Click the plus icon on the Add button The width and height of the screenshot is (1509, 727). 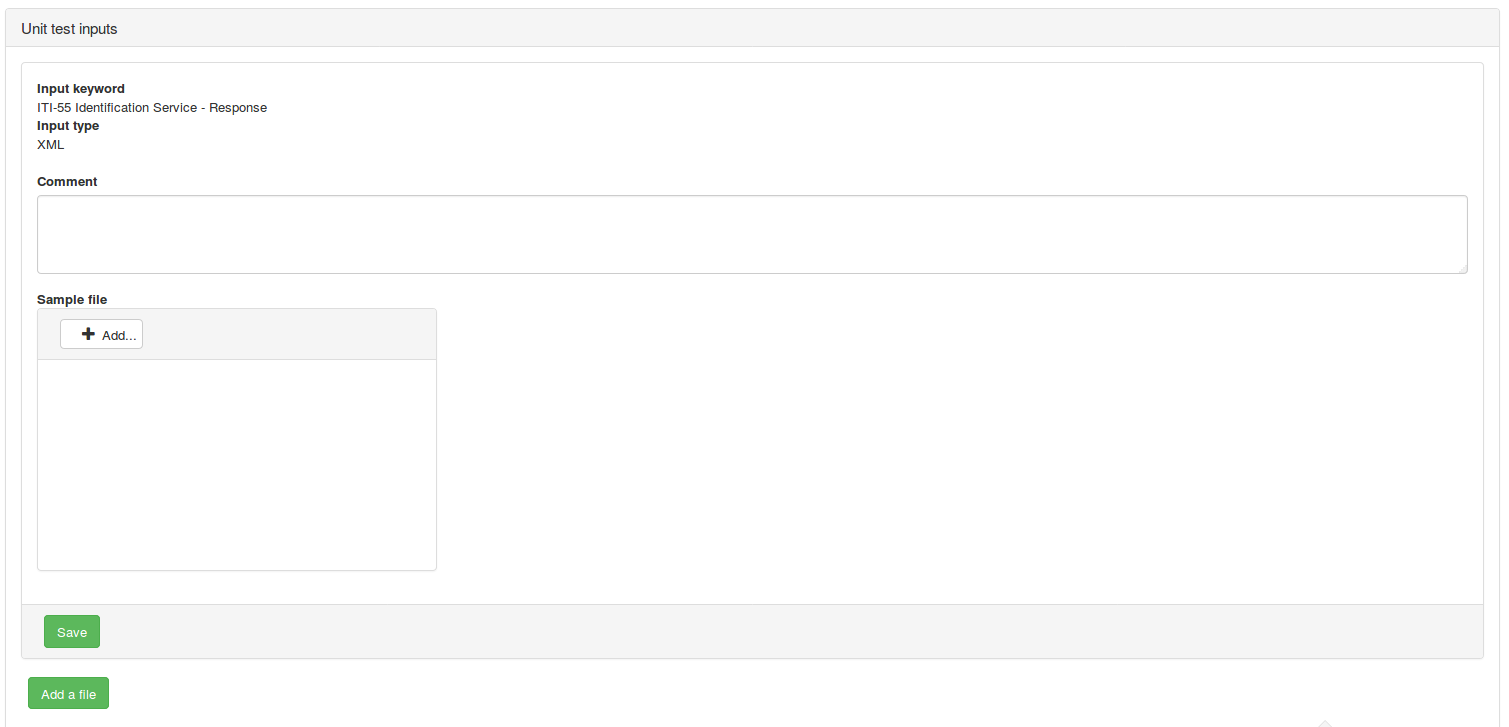click(x=88, y=334)
